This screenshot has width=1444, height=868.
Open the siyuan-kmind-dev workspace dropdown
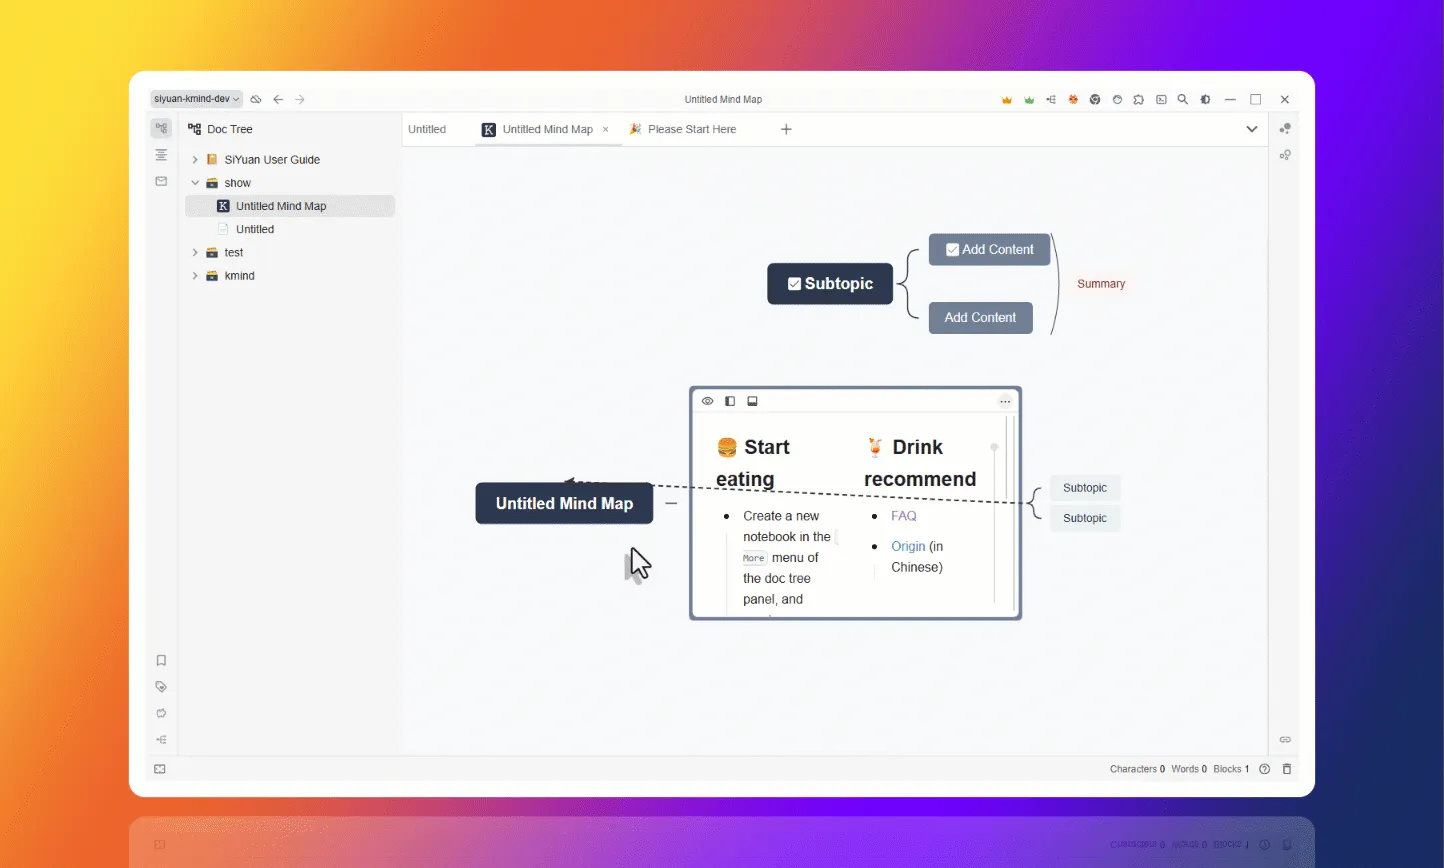click(x=196, y=99)
